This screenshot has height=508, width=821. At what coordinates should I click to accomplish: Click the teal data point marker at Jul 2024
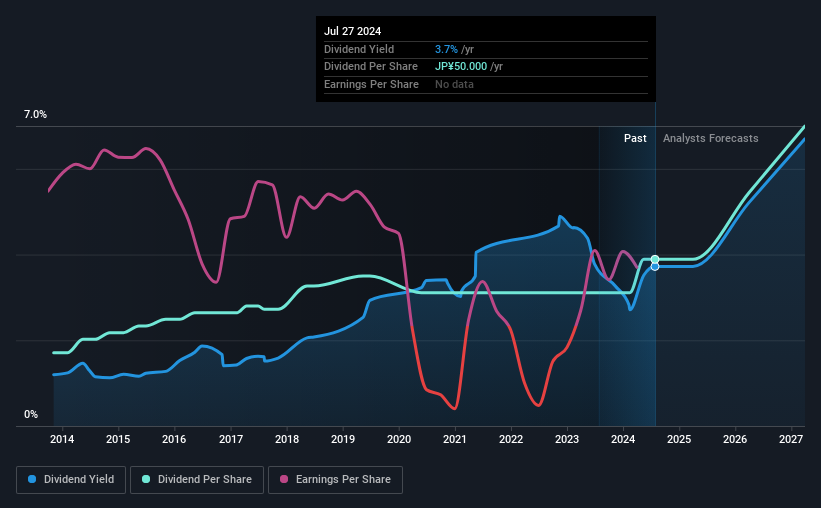[655, 259]
